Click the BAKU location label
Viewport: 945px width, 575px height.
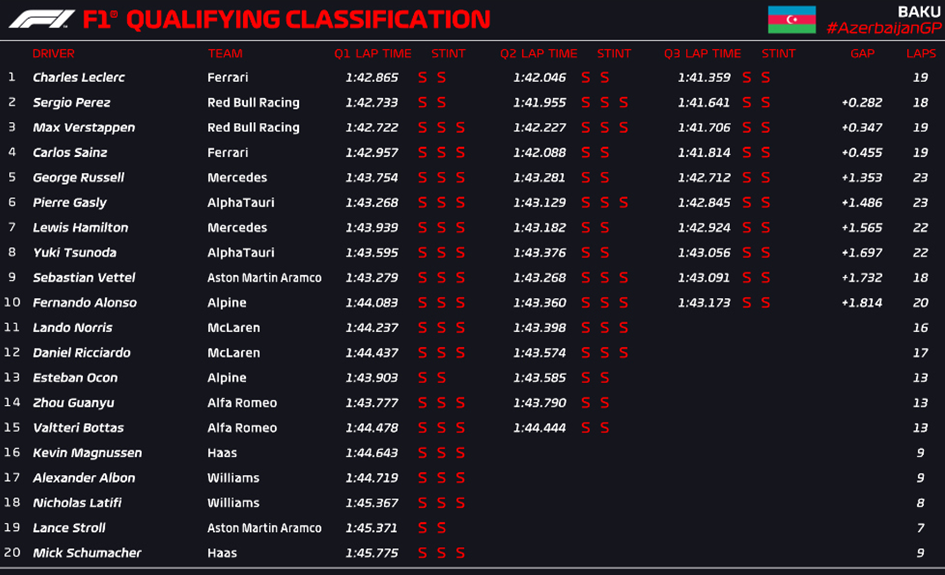(918, 11)
